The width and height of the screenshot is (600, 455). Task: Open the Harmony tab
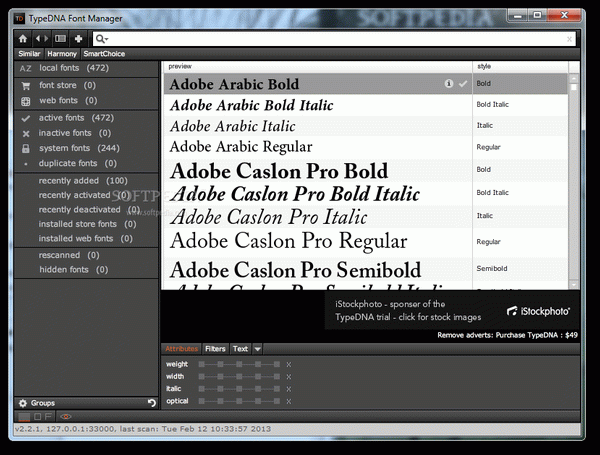62,54
